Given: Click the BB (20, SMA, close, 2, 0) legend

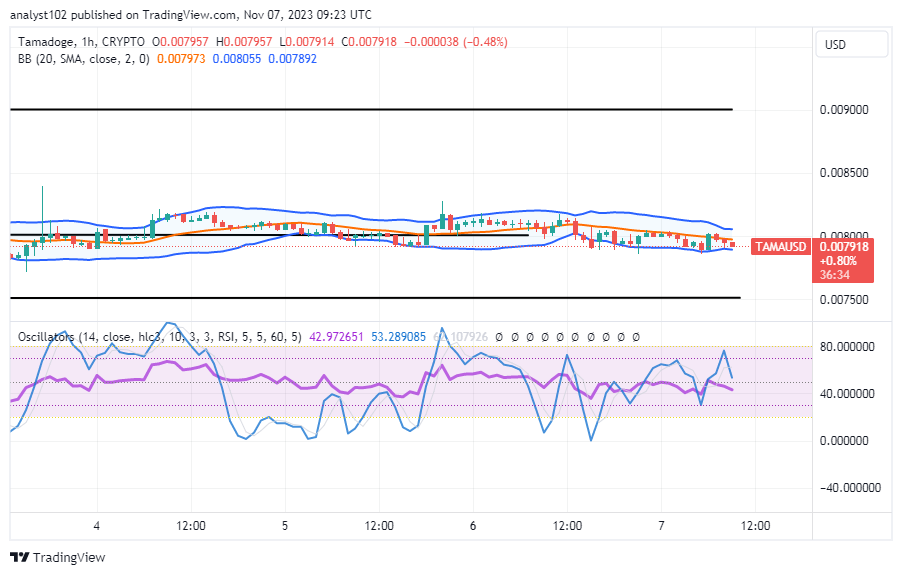Looking at the screenshot, I should tap(83, 59).
